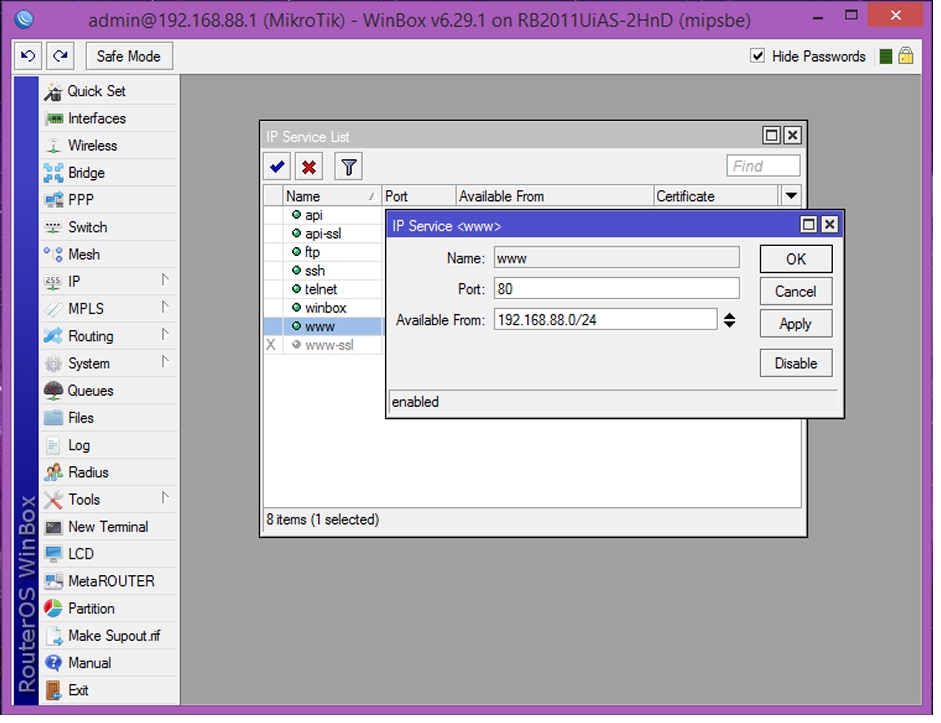This screenshot has width=941, height=723.
Task: Open the LCD settings
Action: pos(110,554)
